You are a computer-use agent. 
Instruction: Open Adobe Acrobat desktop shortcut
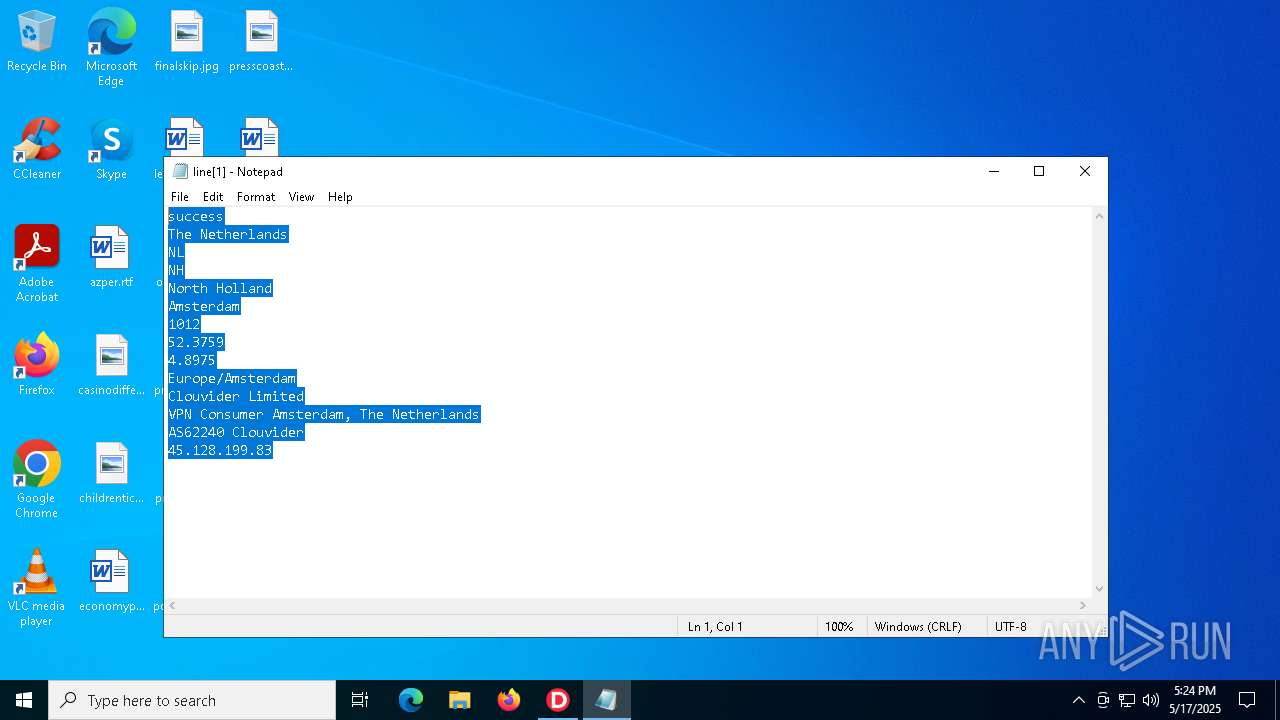[x=37, y=264]
